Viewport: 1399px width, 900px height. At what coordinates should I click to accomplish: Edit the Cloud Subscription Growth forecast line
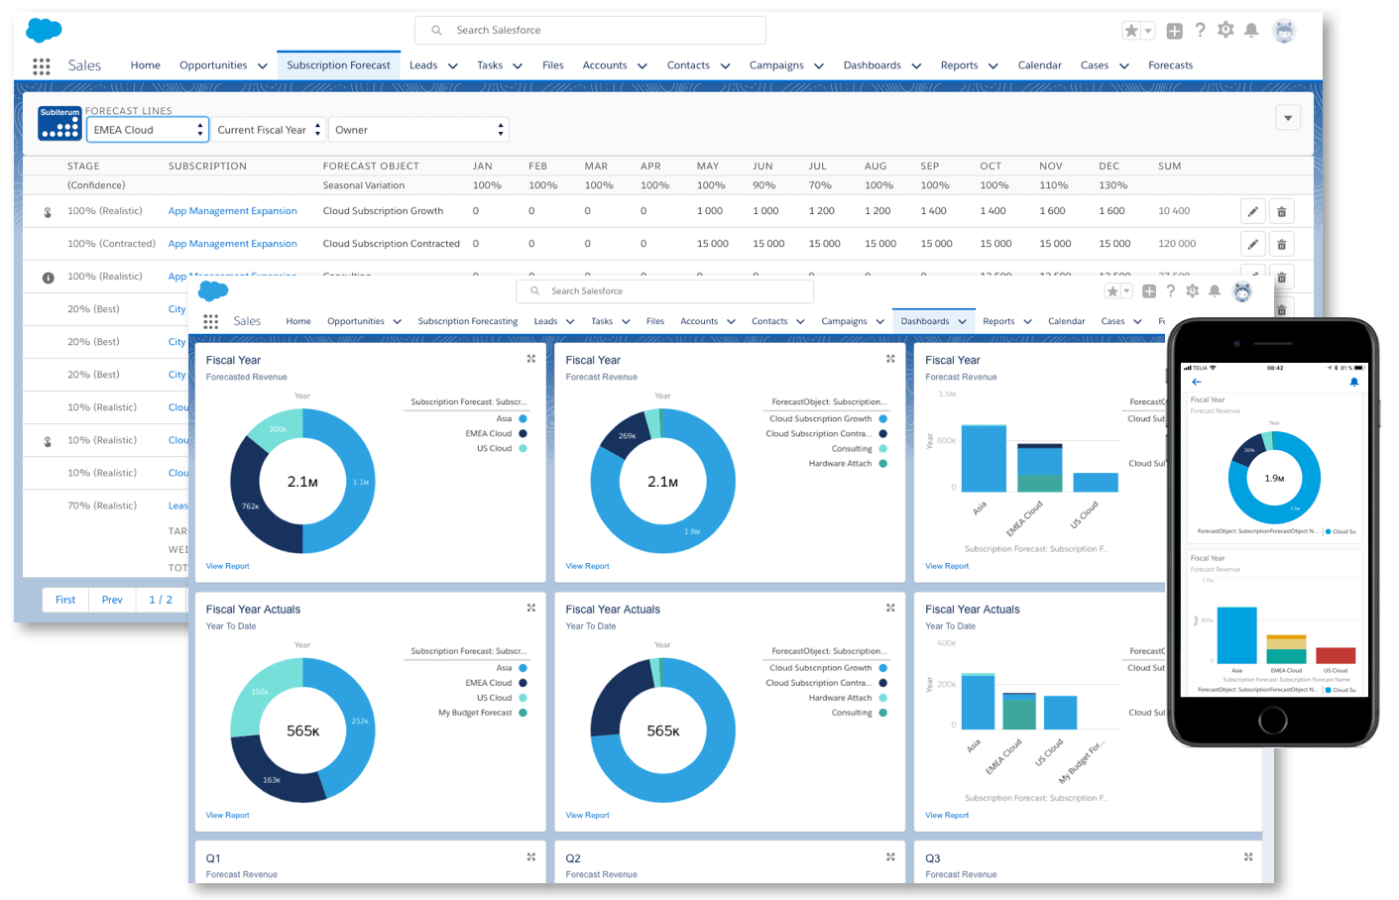tap(1252, 211)
